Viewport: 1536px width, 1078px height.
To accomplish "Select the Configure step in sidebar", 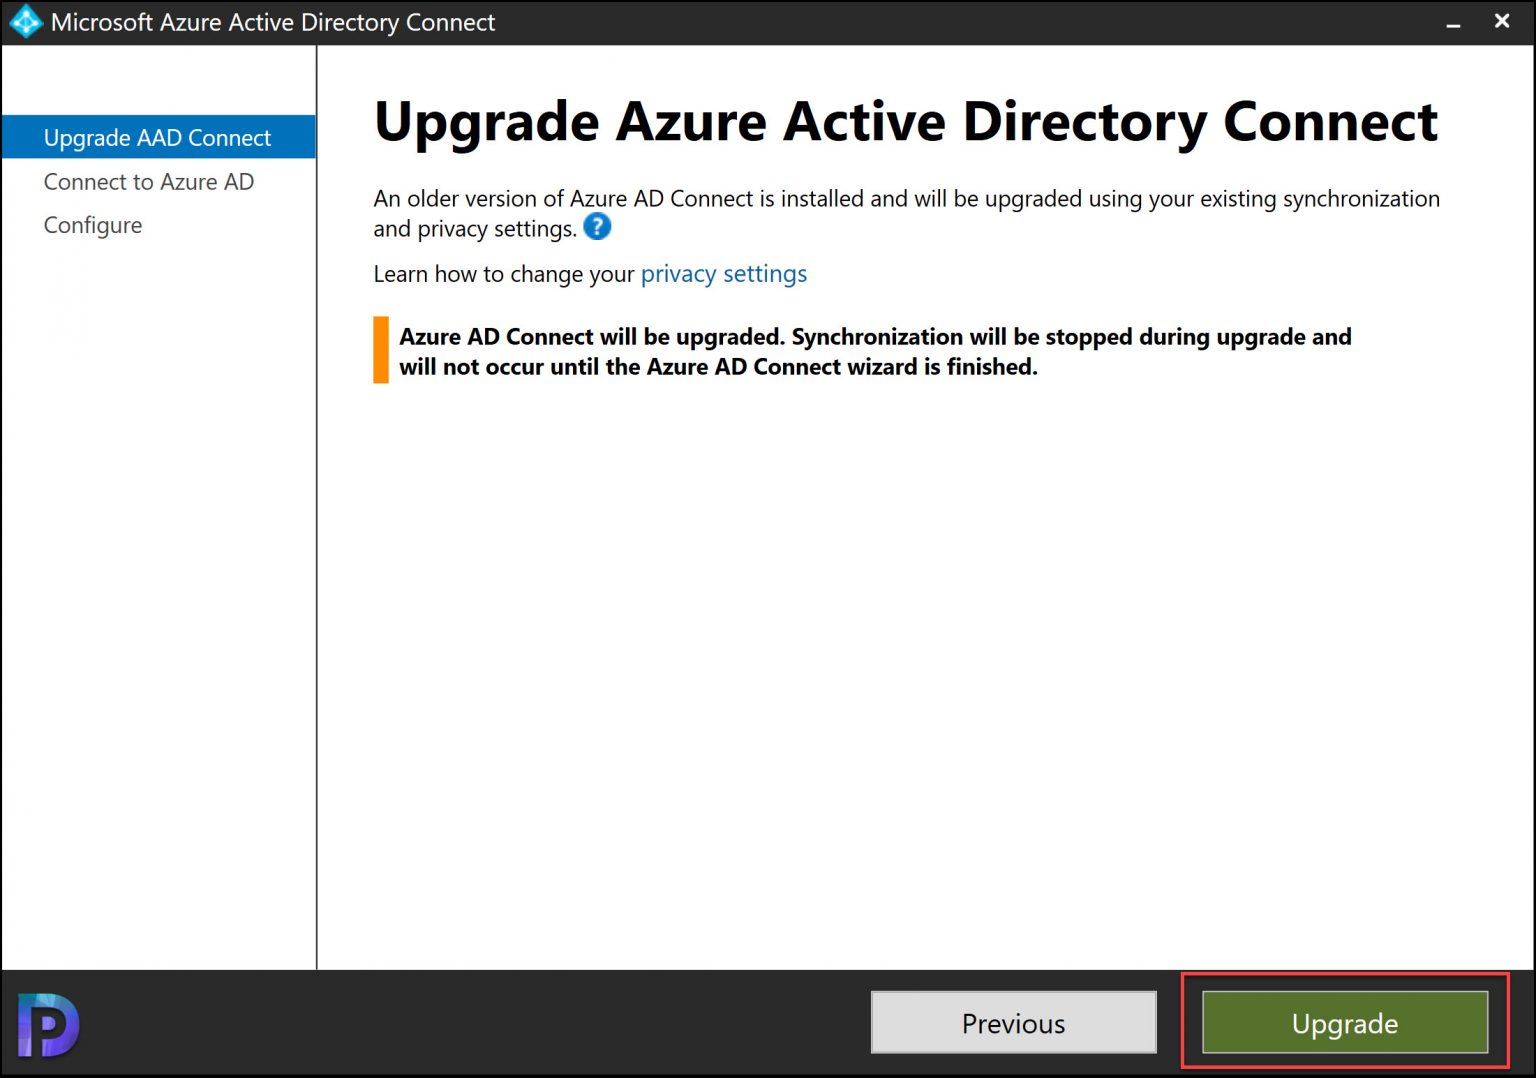I will coord(93,225).
